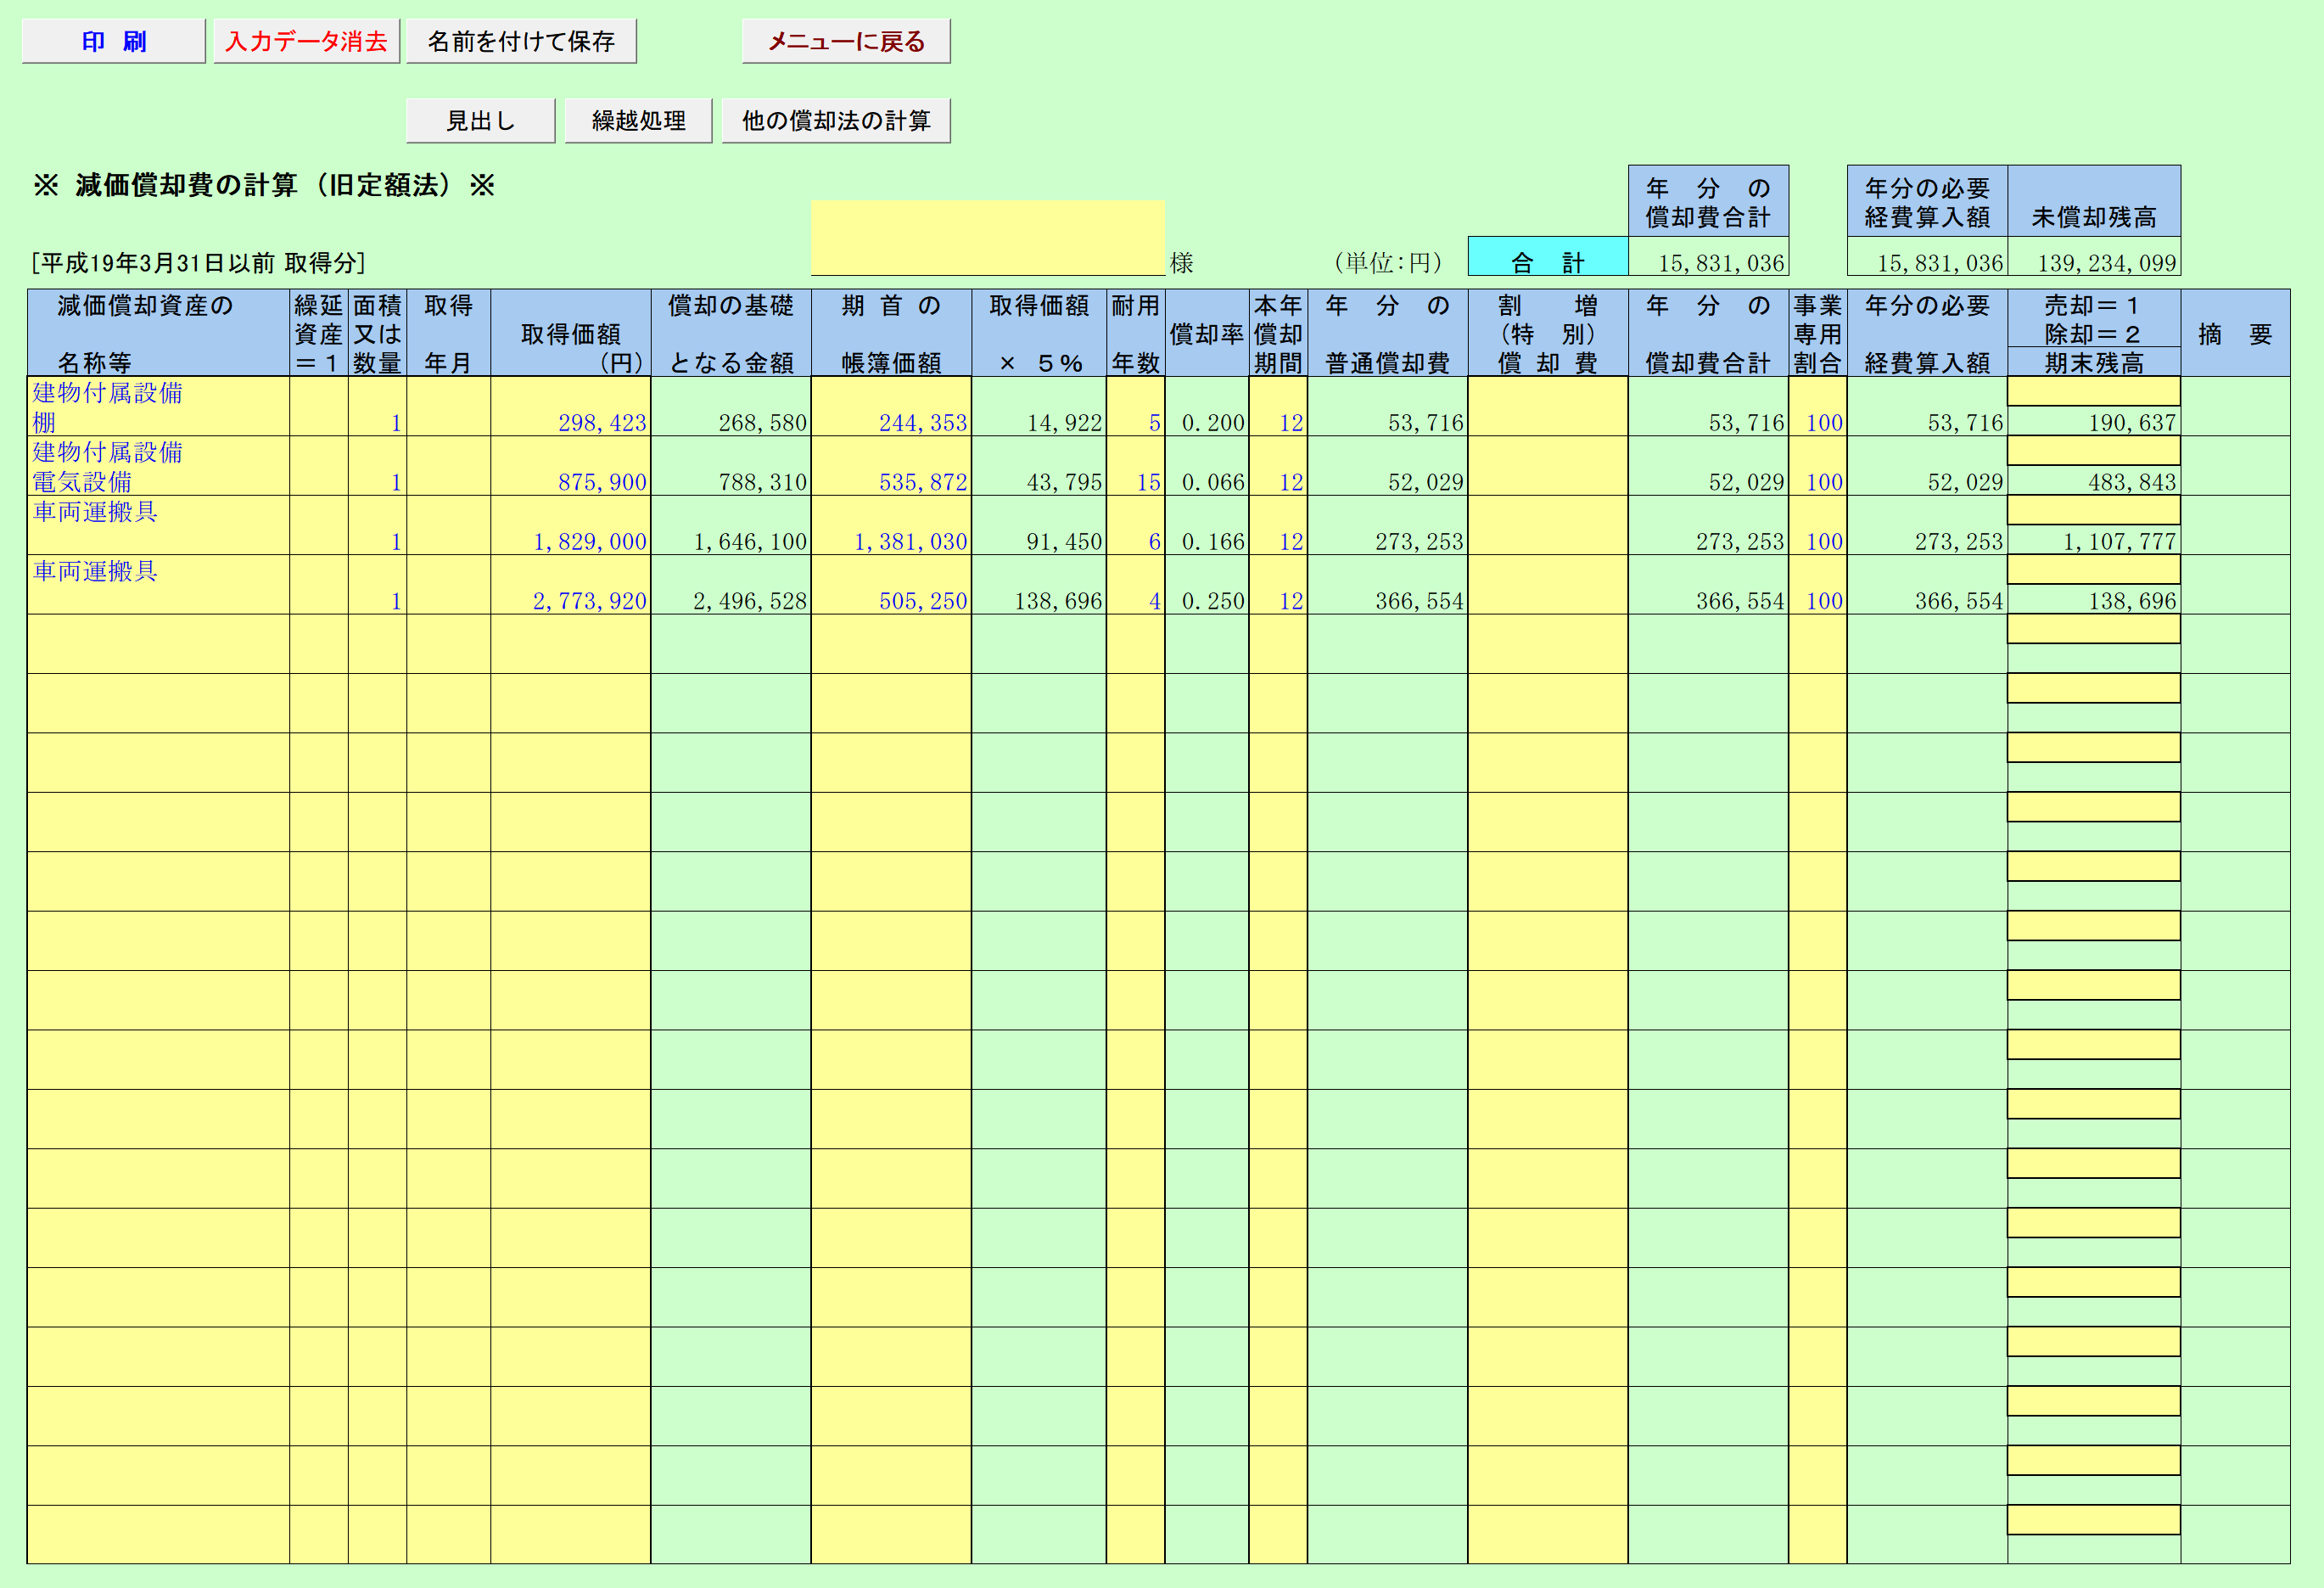This screenshot has width=2324, height=1588.
Task: Click the 合計 cyan total label
Action: click(x=1548, y=257)
